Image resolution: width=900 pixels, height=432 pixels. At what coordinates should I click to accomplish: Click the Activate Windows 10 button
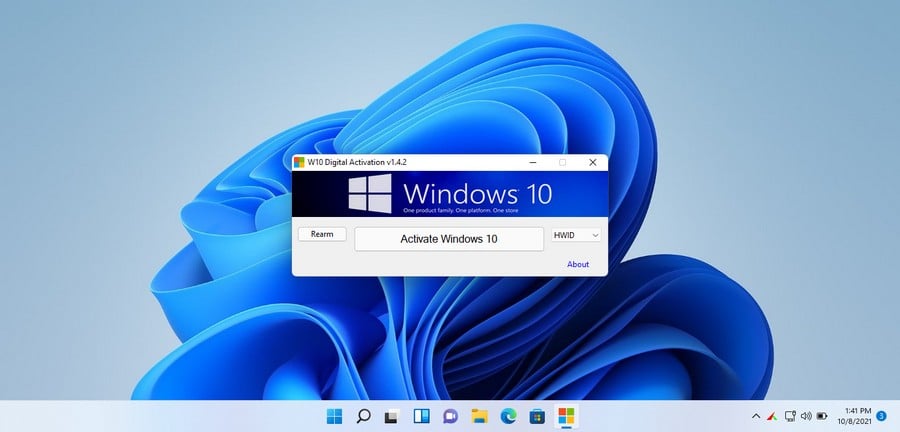(449, 239)
